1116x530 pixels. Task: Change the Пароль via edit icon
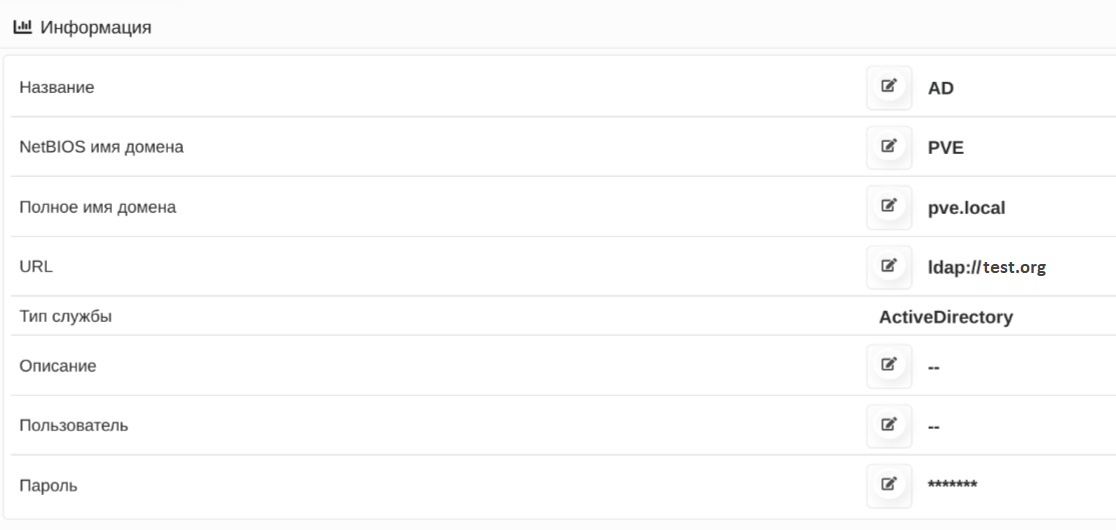pos(888,485)
